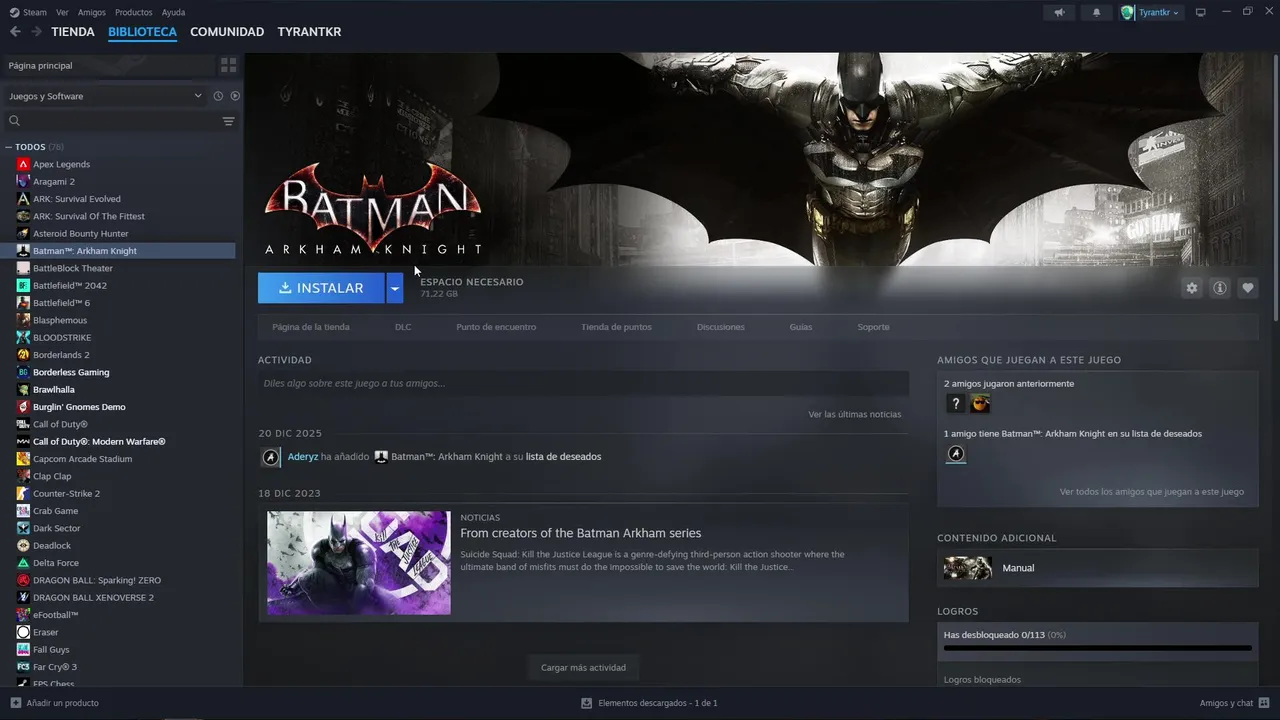Open the Manual thumbnail

(968, 568)
